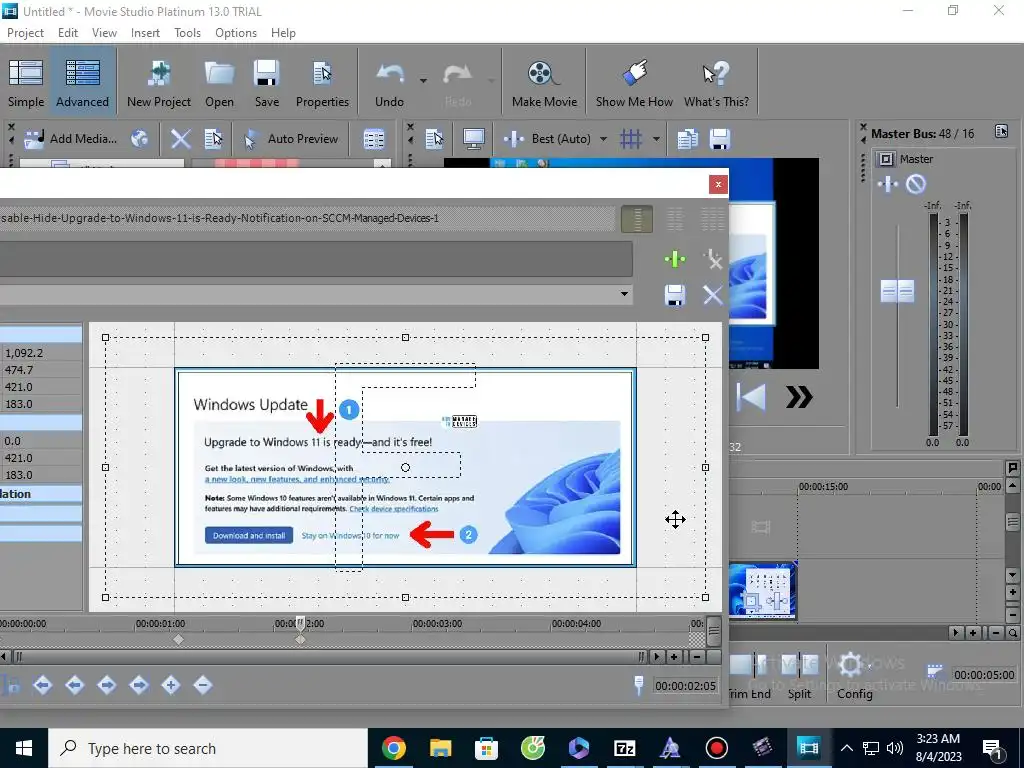Activate What's This help pointer

point(716,82)
